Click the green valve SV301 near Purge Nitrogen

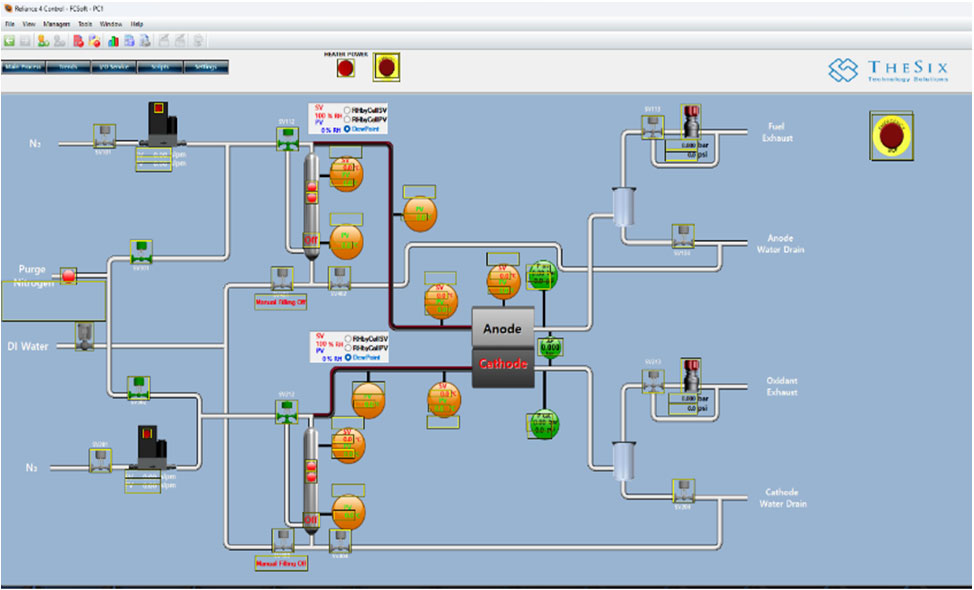click(142, 252)
